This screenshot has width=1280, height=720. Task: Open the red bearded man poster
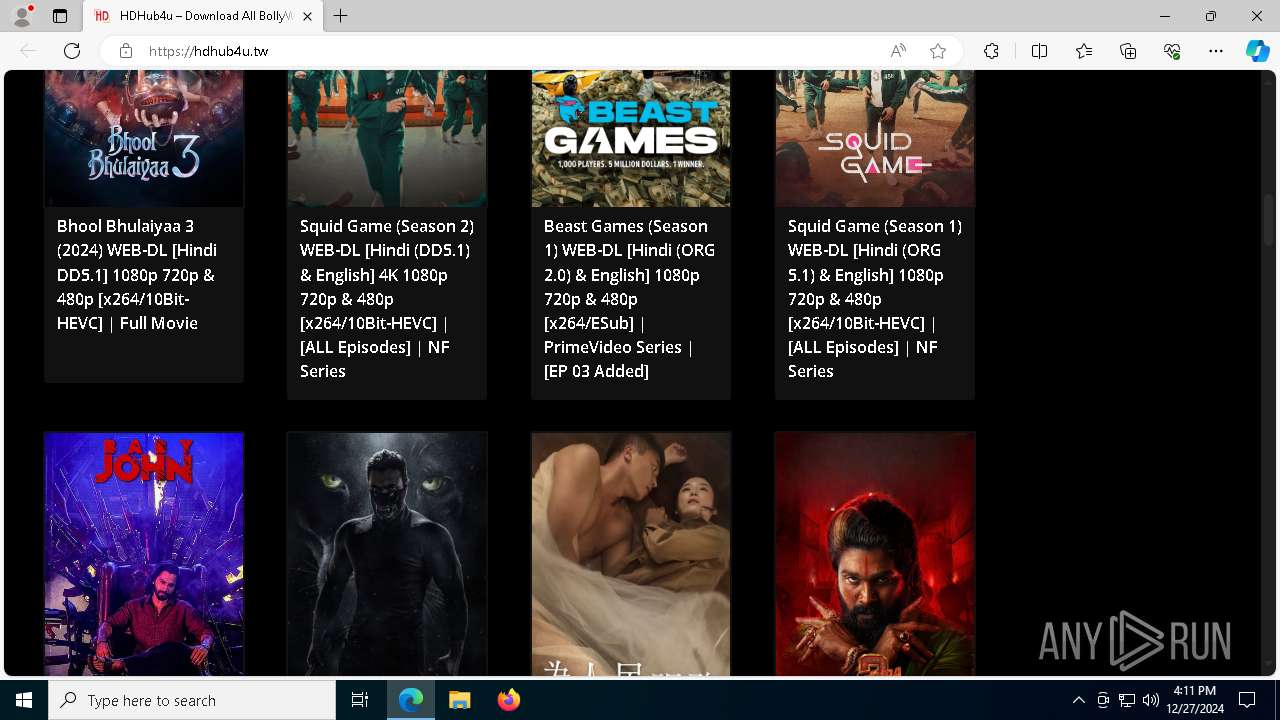pos(875,554)
